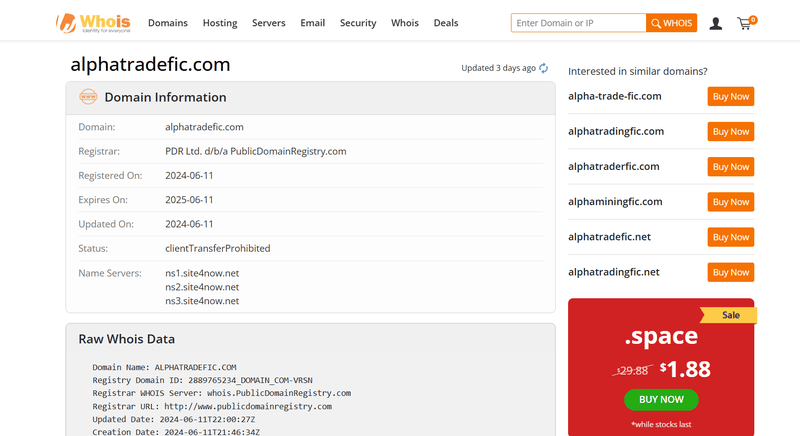Click the alphatradefic.com page heading
This screenshot has width=800, height=436.
[150, 65]
